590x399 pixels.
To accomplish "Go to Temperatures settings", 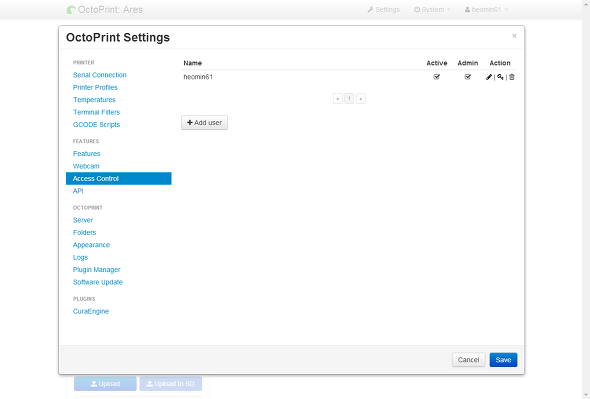I will pos(94,100).
